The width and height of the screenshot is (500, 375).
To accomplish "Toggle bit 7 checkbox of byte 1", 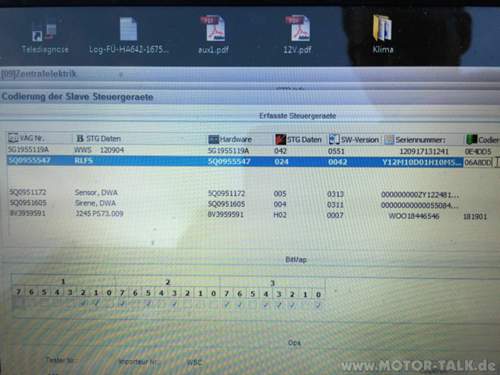I will 19,303.
